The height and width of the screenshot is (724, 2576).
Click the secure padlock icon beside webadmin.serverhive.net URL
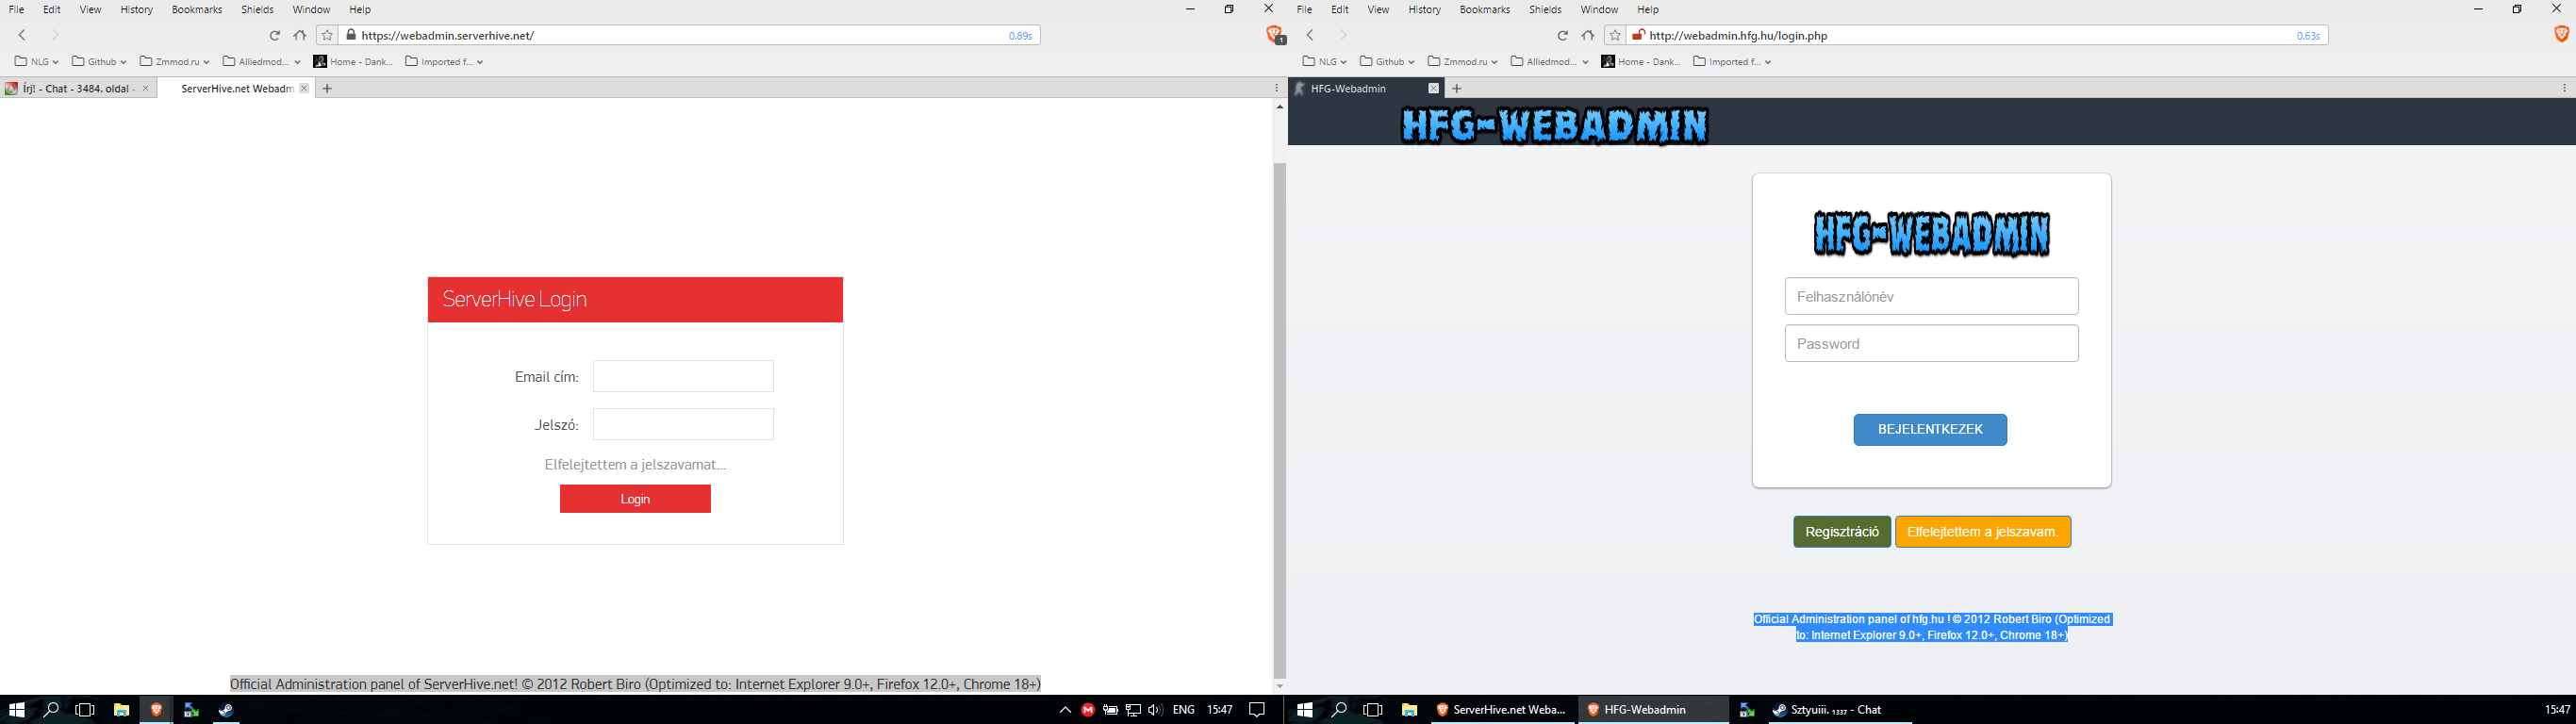351,35
